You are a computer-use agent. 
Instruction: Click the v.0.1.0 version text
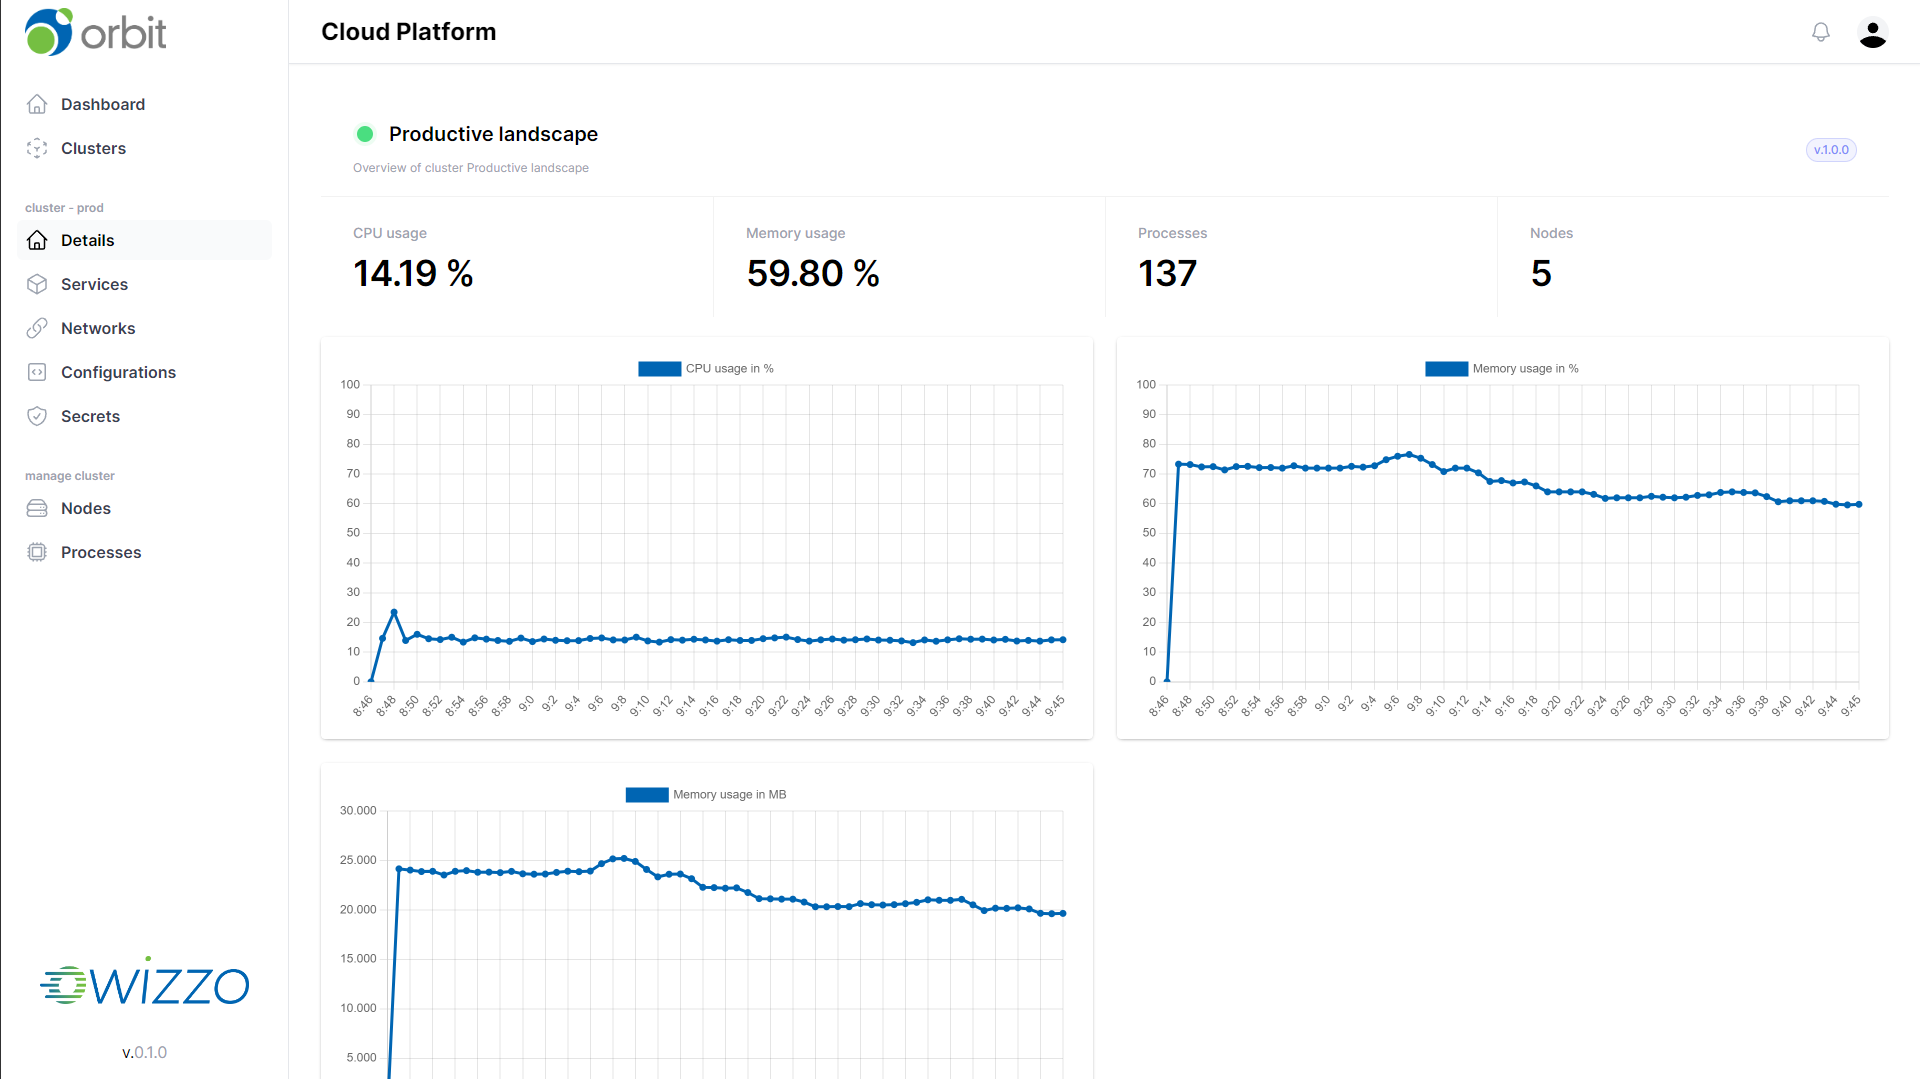pyautogui.click(x=144, y=1052)
